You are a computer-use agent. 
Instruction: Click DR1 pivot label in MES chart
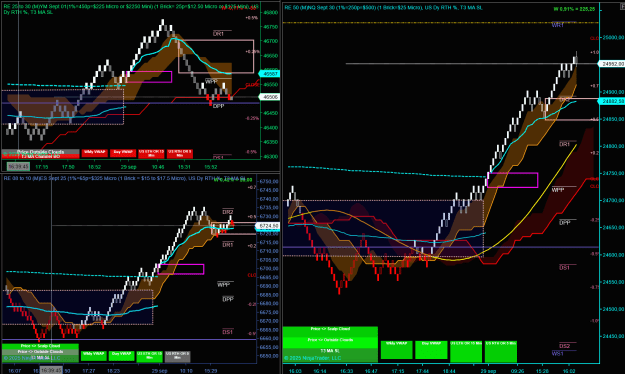coord(228,245)
